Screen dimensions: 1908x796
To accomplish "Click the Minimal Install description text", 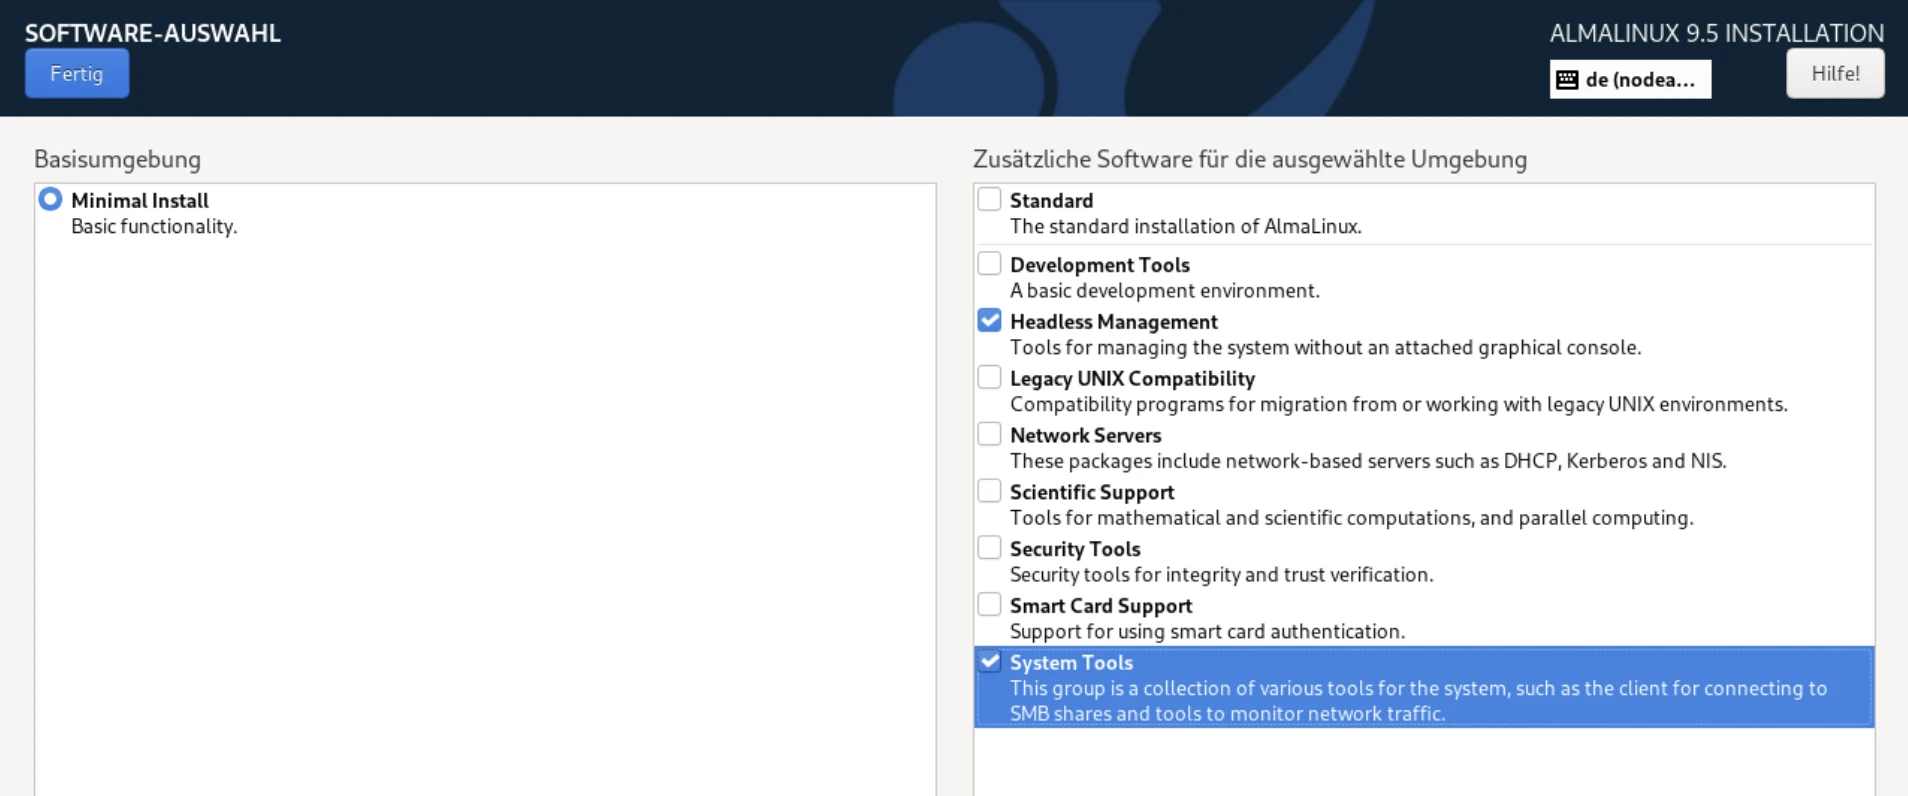I will pos(154,227).
